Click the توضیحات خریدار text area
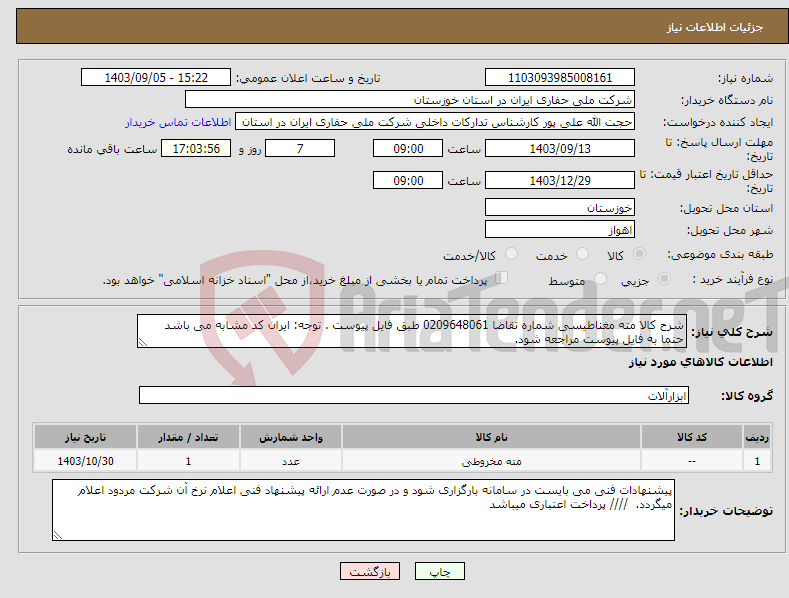 click(363, 510)
